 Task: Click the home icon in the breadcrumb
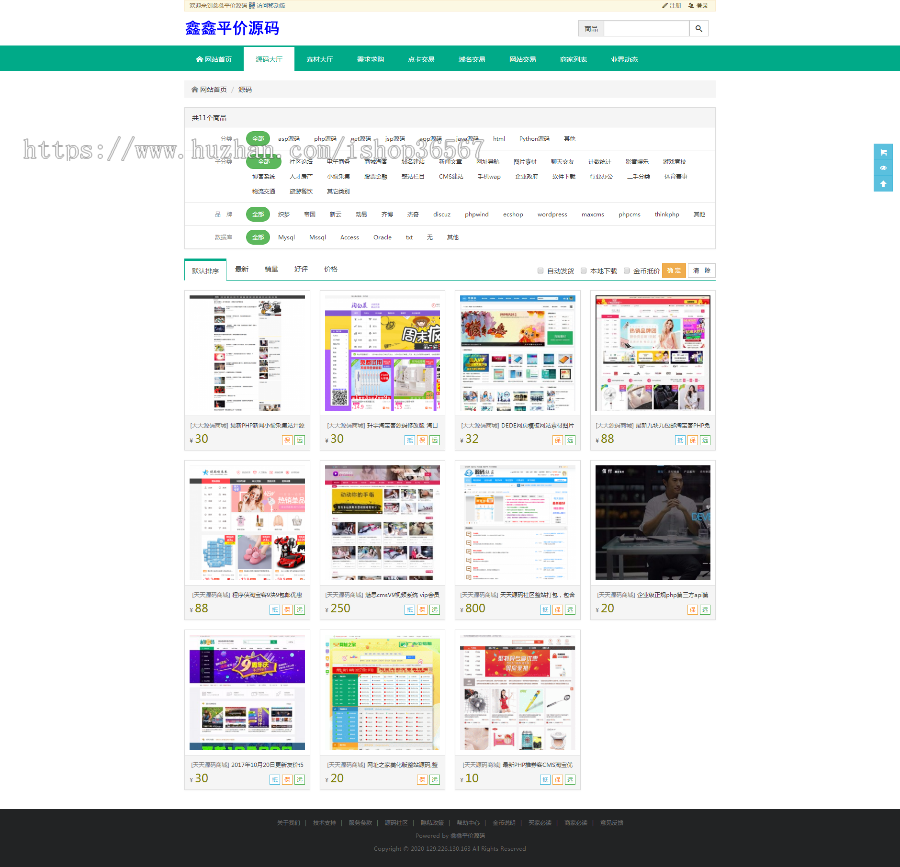195,89
